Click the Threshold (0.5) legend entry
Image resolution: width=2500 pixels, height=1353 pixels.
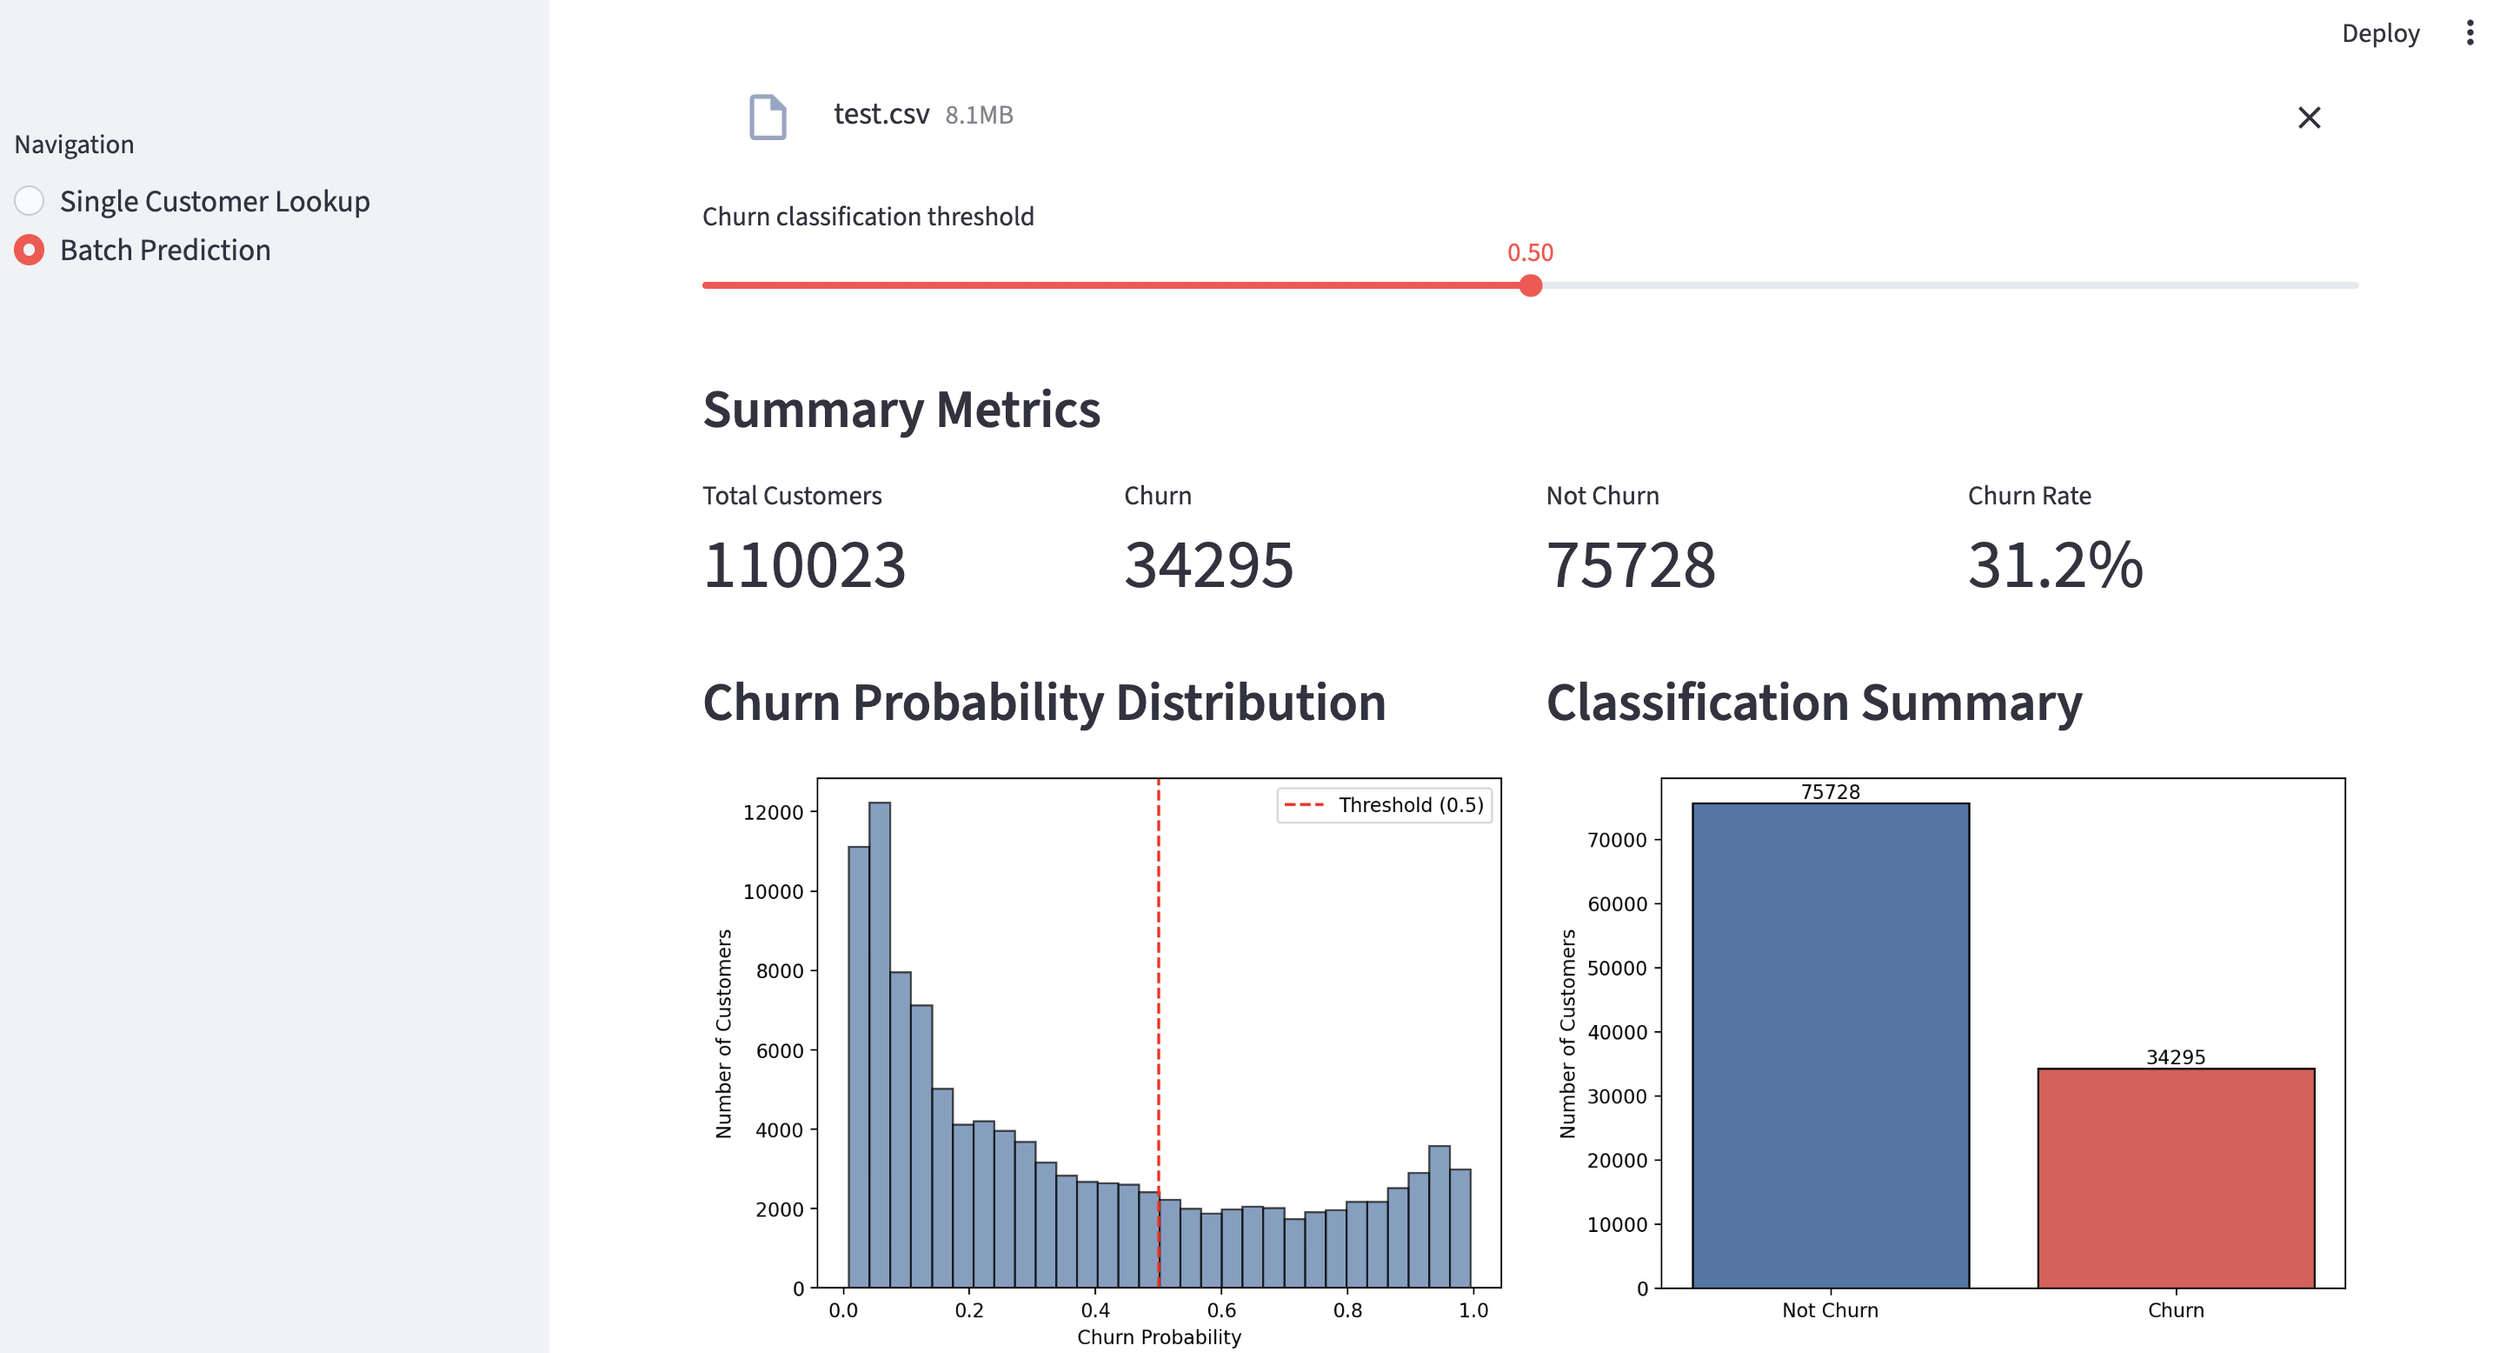[1385, 805]
